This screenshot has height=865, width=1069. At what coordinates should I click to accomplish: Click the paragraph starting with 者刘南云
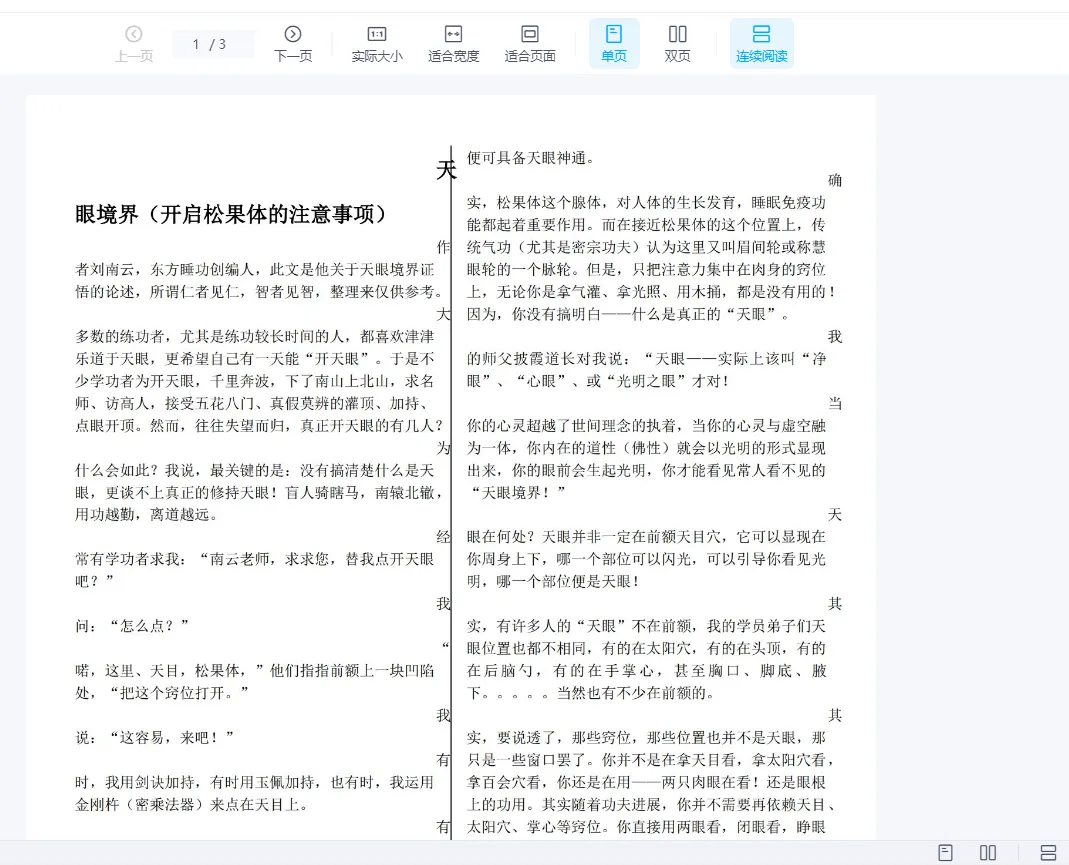256,280
